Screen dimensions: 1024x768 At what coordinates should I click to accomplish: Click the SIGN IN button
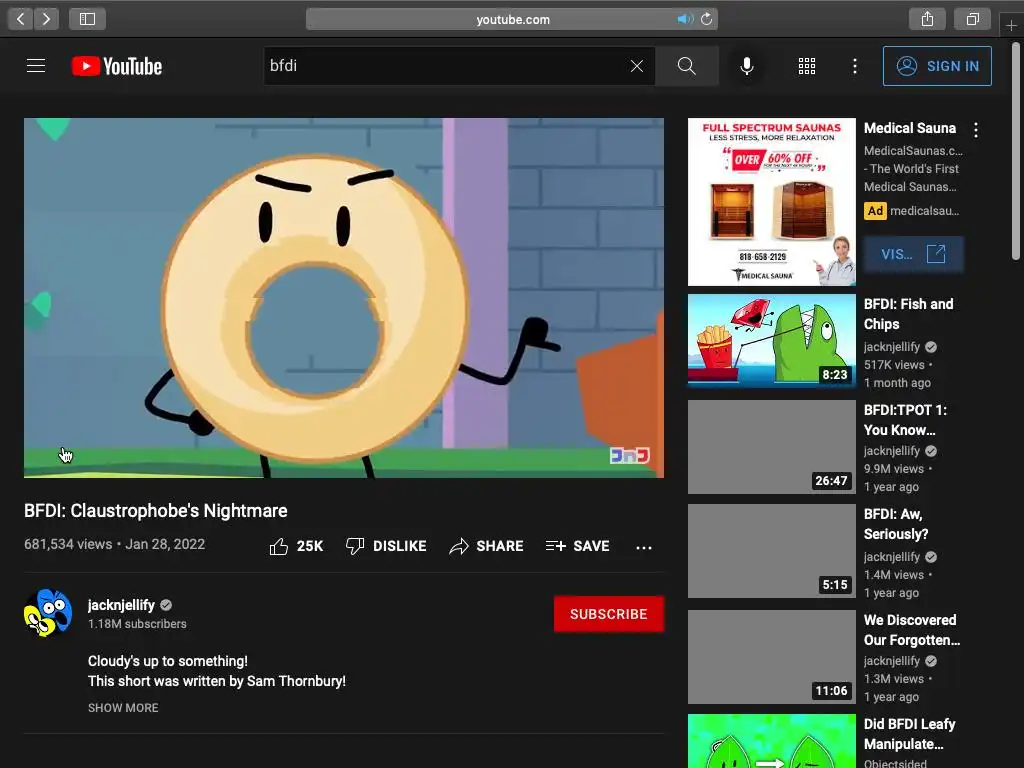click(937, 66)
